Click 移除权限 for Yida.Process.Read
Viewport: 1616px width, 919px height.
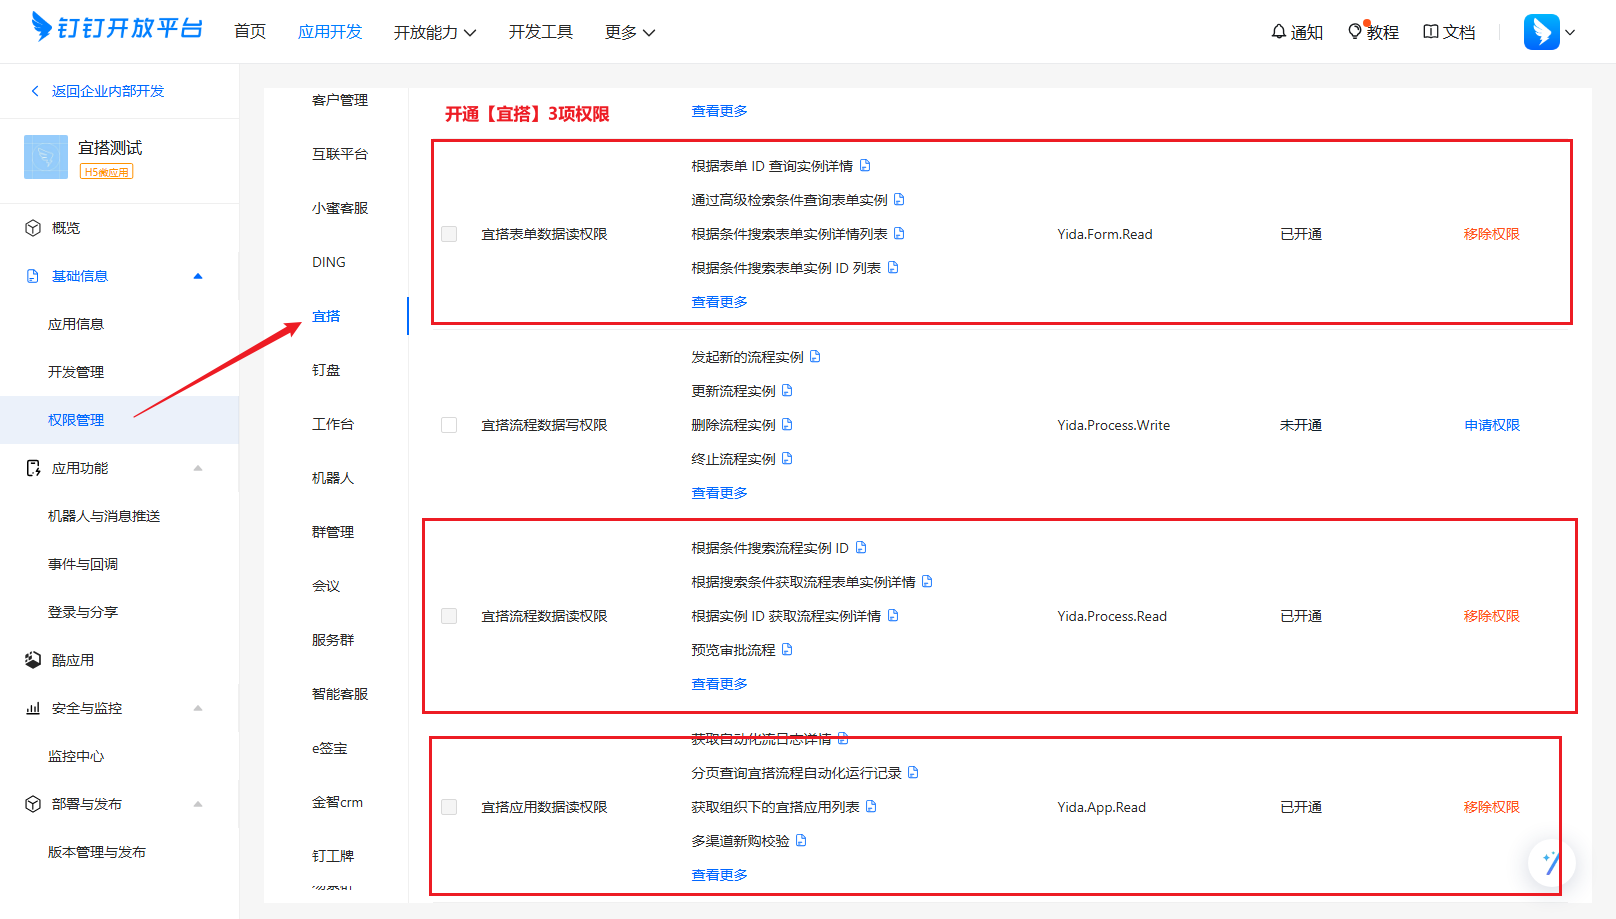(1492, 616)
